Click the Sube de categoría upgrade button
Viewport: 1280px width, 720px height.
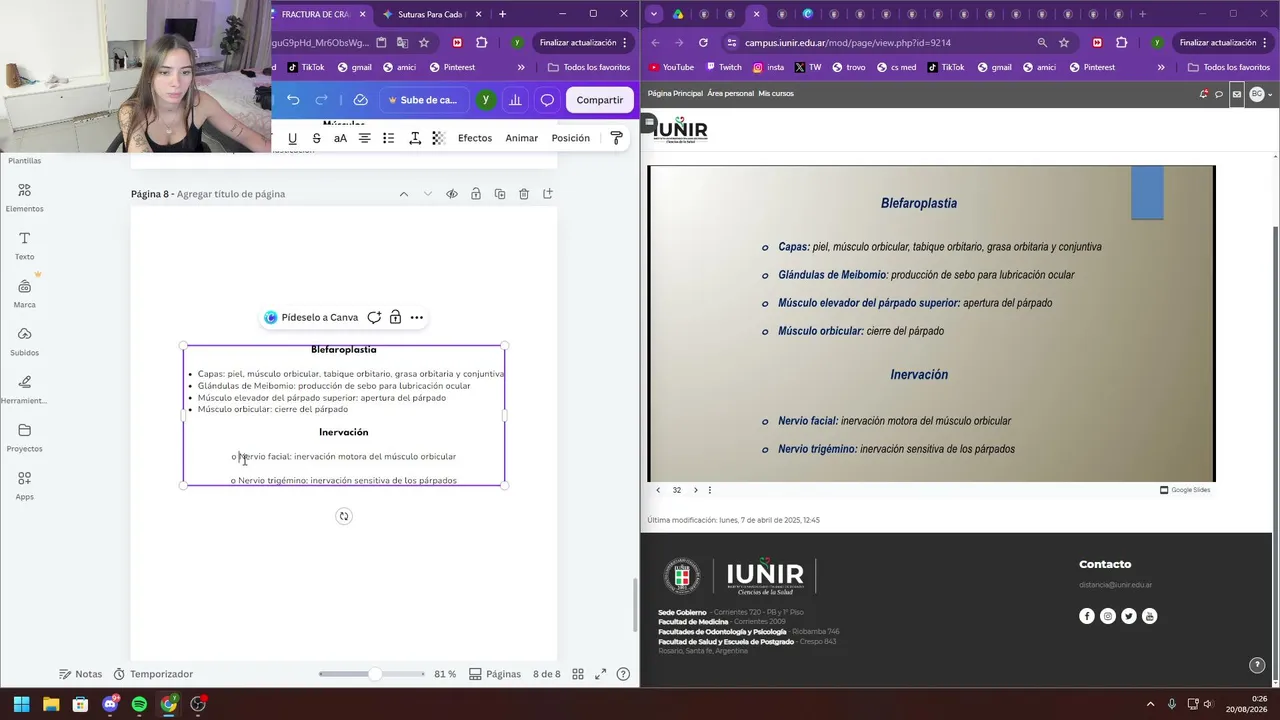coord(422,100)
